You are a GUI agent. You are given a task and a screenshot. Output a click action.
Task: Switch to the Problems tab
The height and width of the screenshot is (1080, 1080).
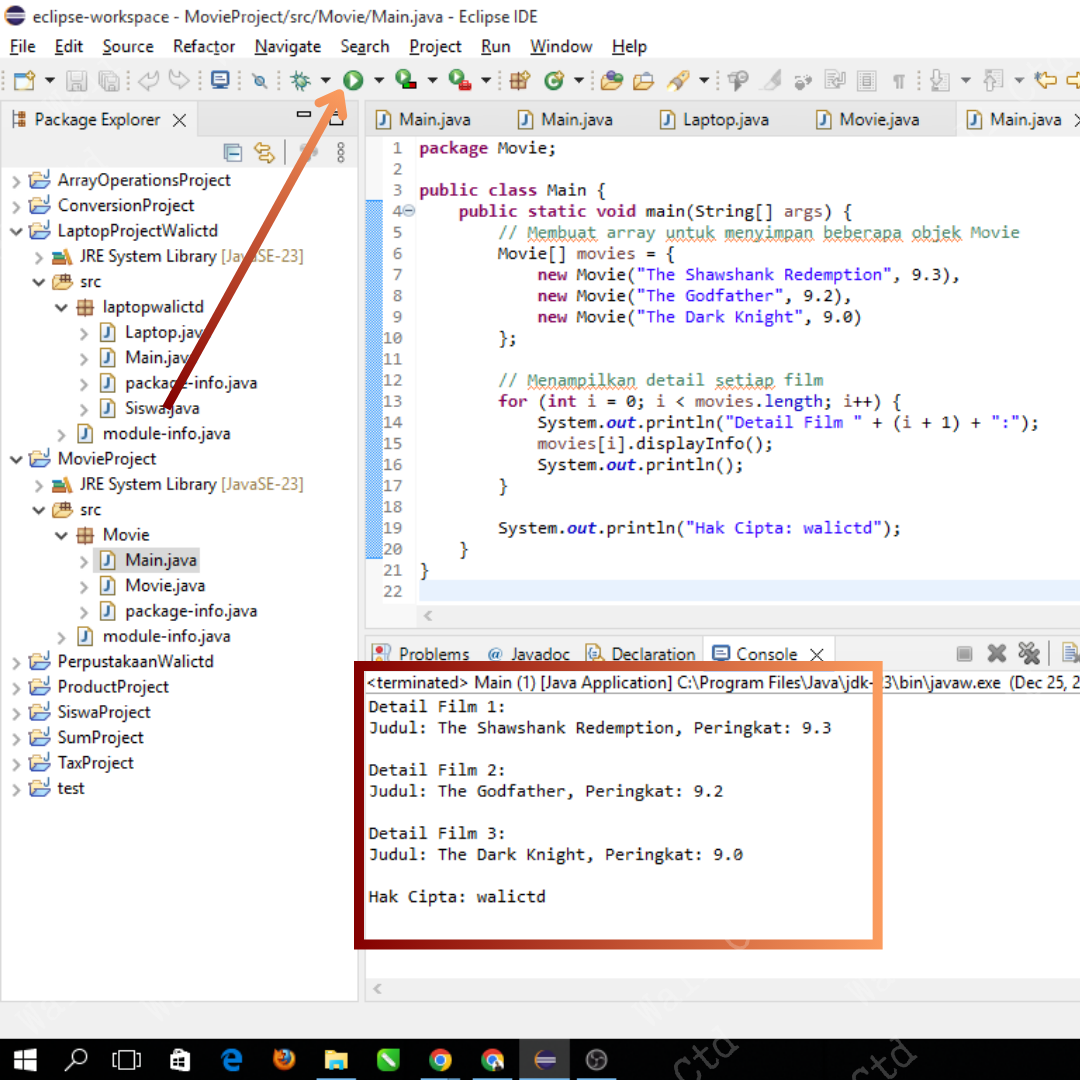[x=433, y=654]
